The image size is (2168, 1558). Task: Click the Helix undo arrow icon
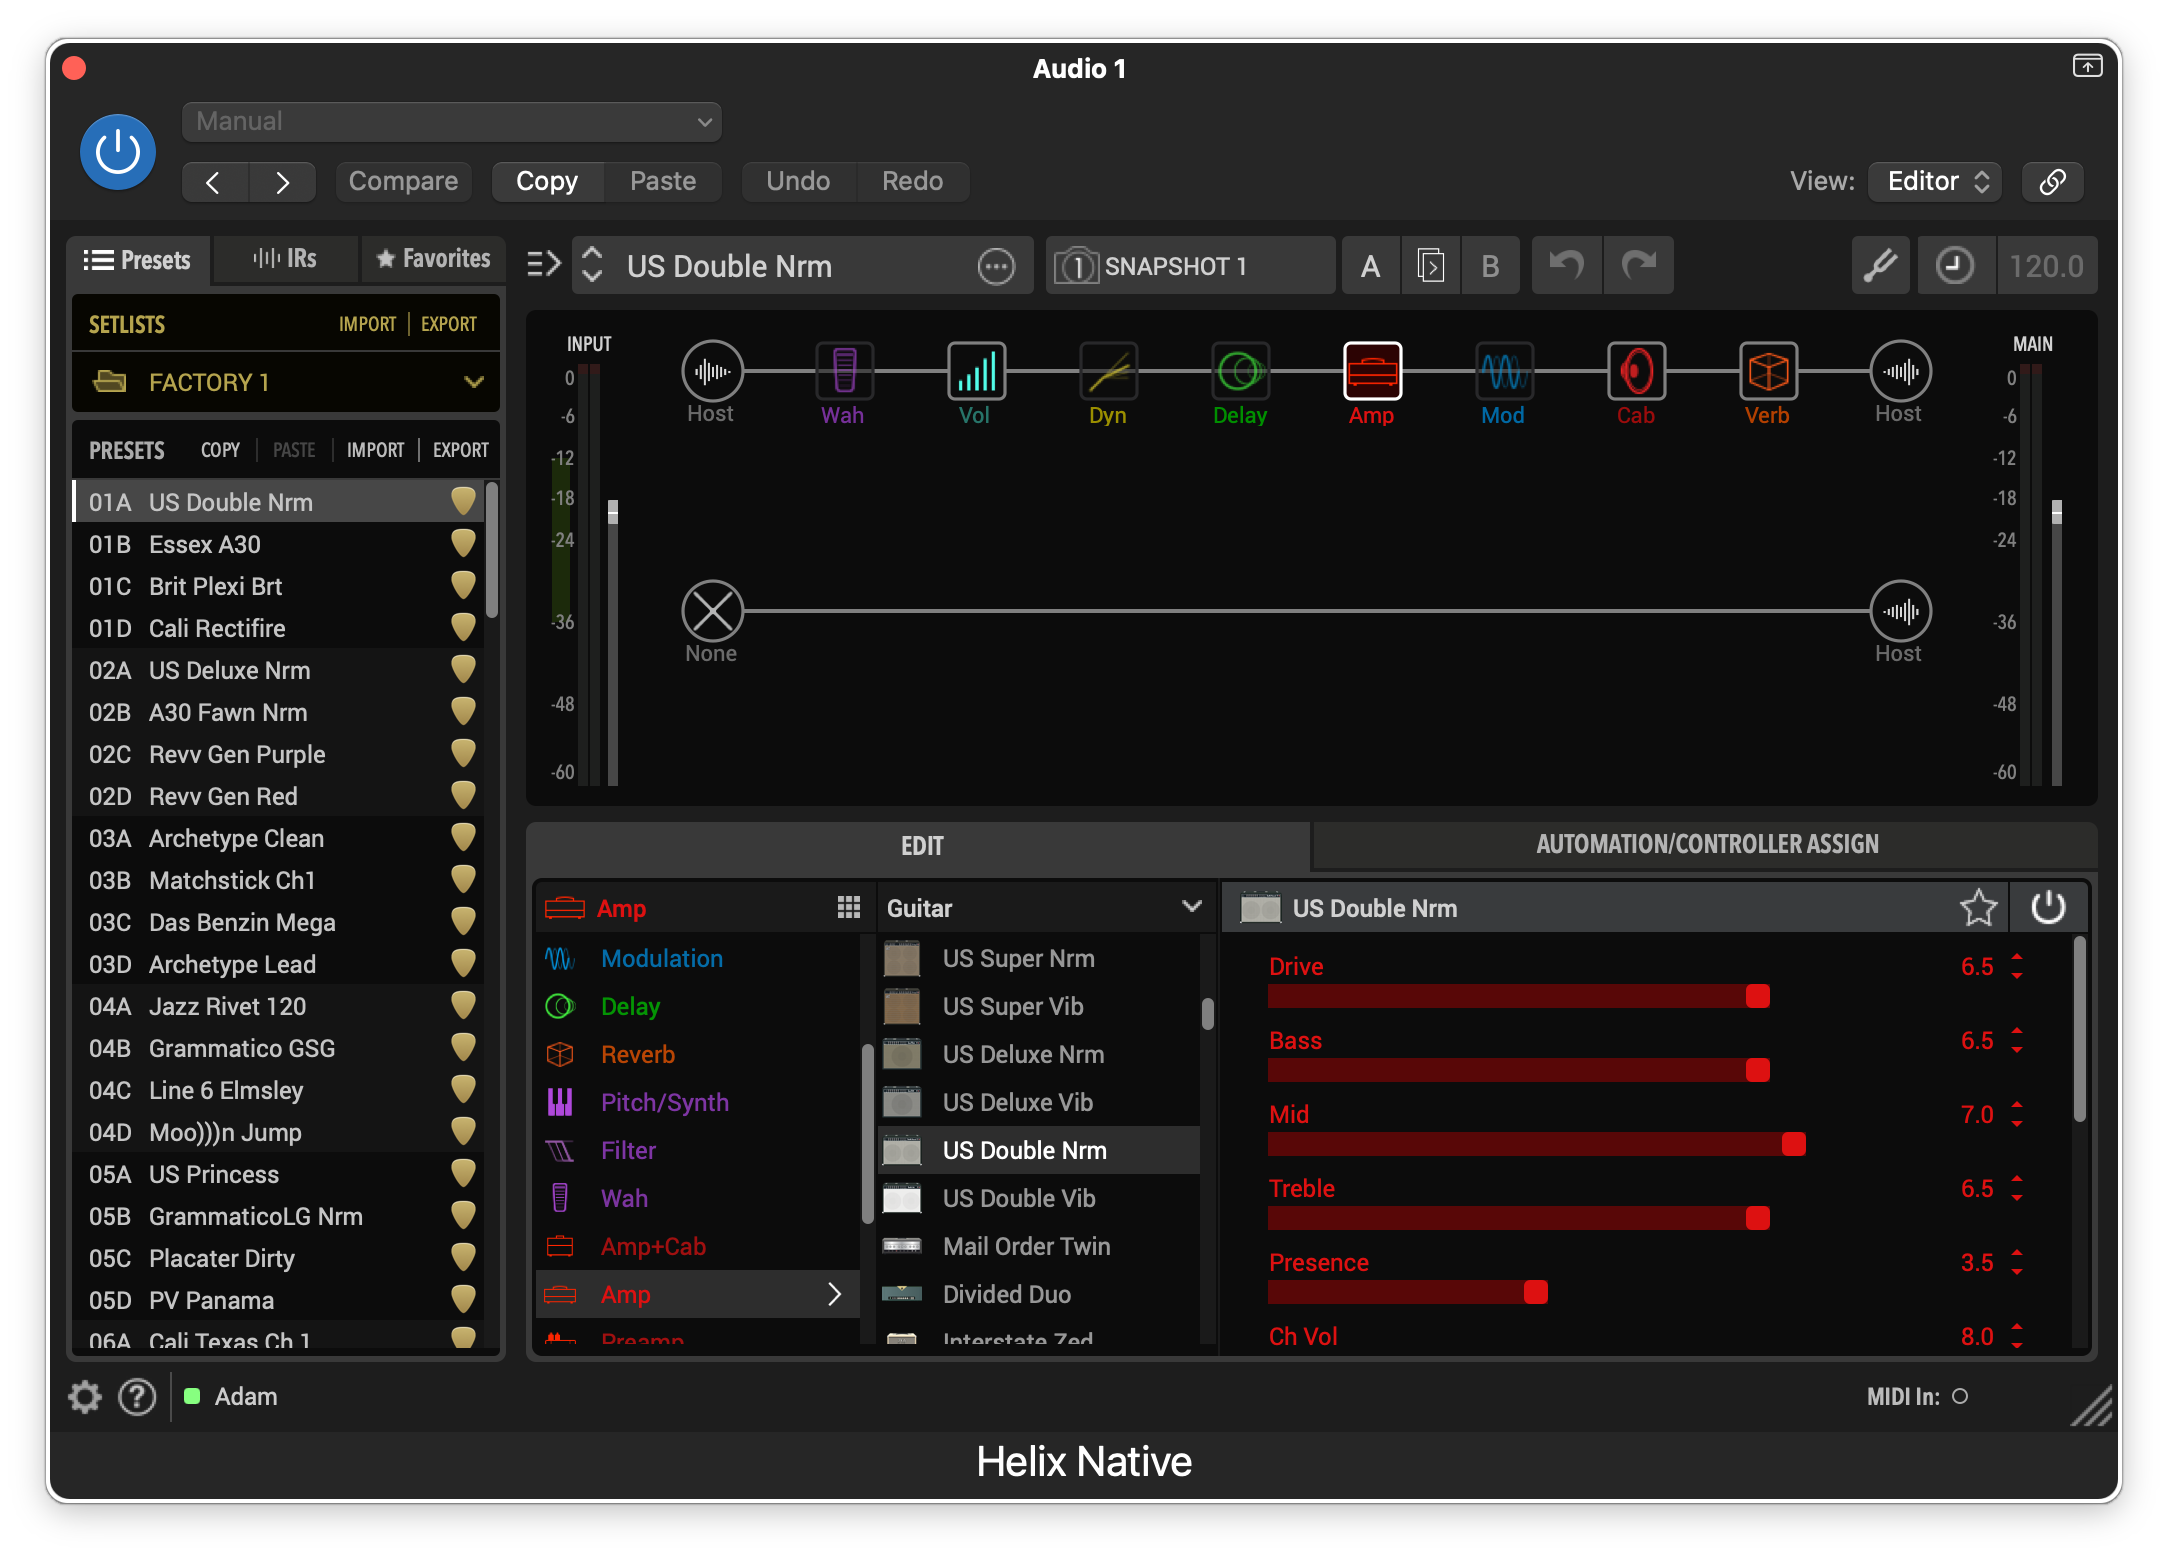(x=1566, y=266)
